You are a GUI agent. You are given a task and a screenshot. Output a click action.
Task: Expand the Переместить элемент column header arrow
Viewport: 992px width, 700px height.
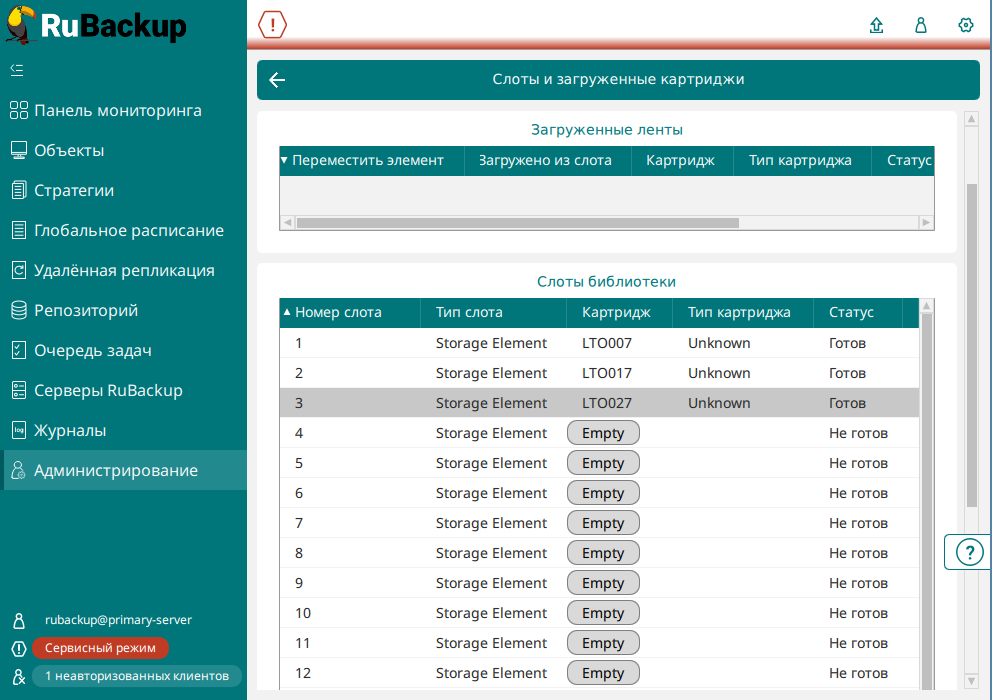pyautogui.click(x=284, y=160)
